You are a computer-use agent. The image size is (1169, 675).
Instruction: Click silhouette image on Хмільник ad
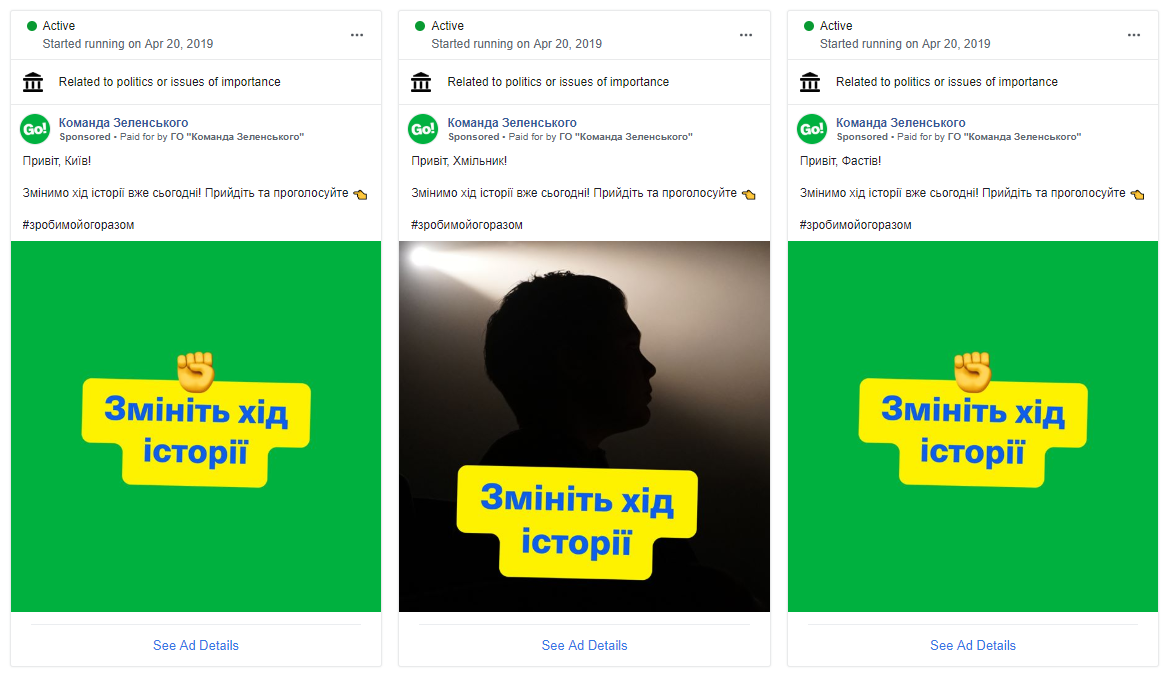click(x=584, y=427)
